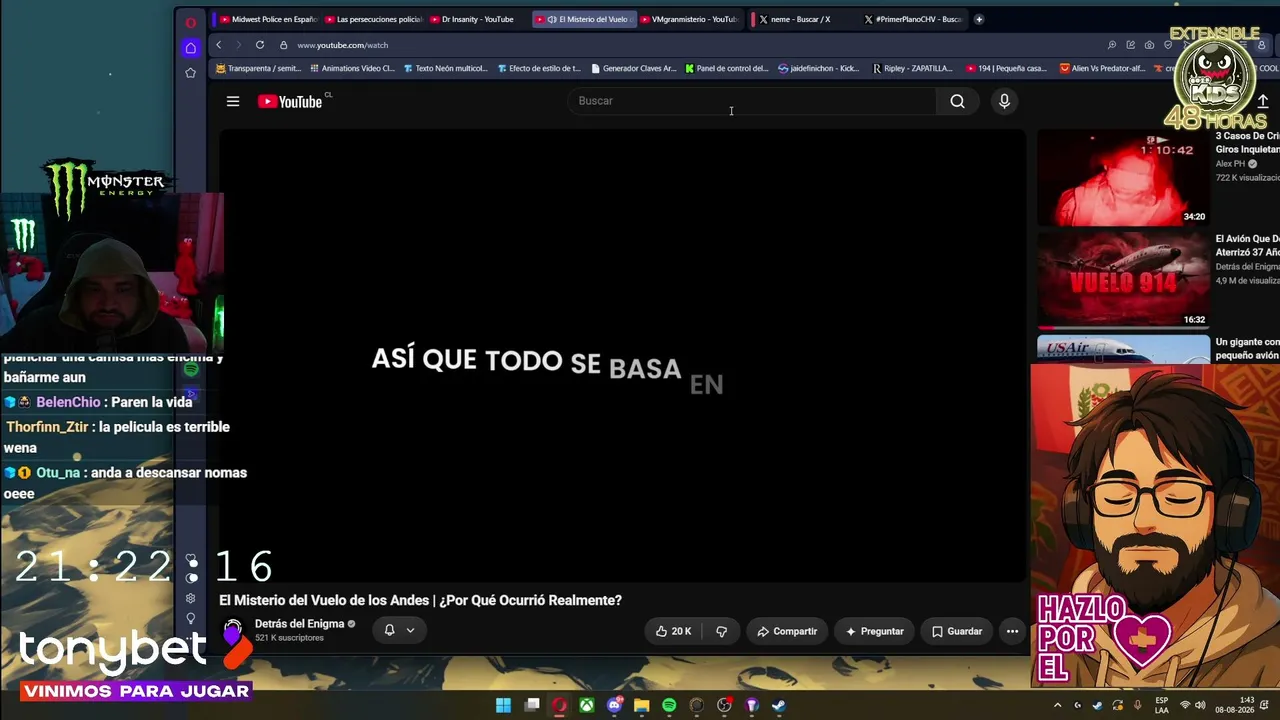Switch to the Las persecuciones policiales tab
The width and height of the screenshot is (1280, 720).
[374, 19]
